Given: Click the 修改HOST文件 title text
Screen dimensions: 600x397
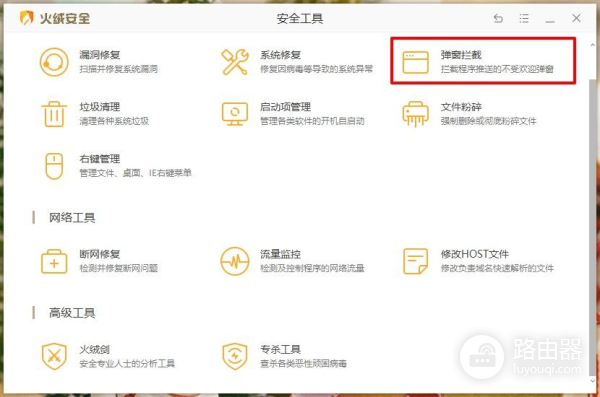Looking at the screenshot, I should click(474, 254).
